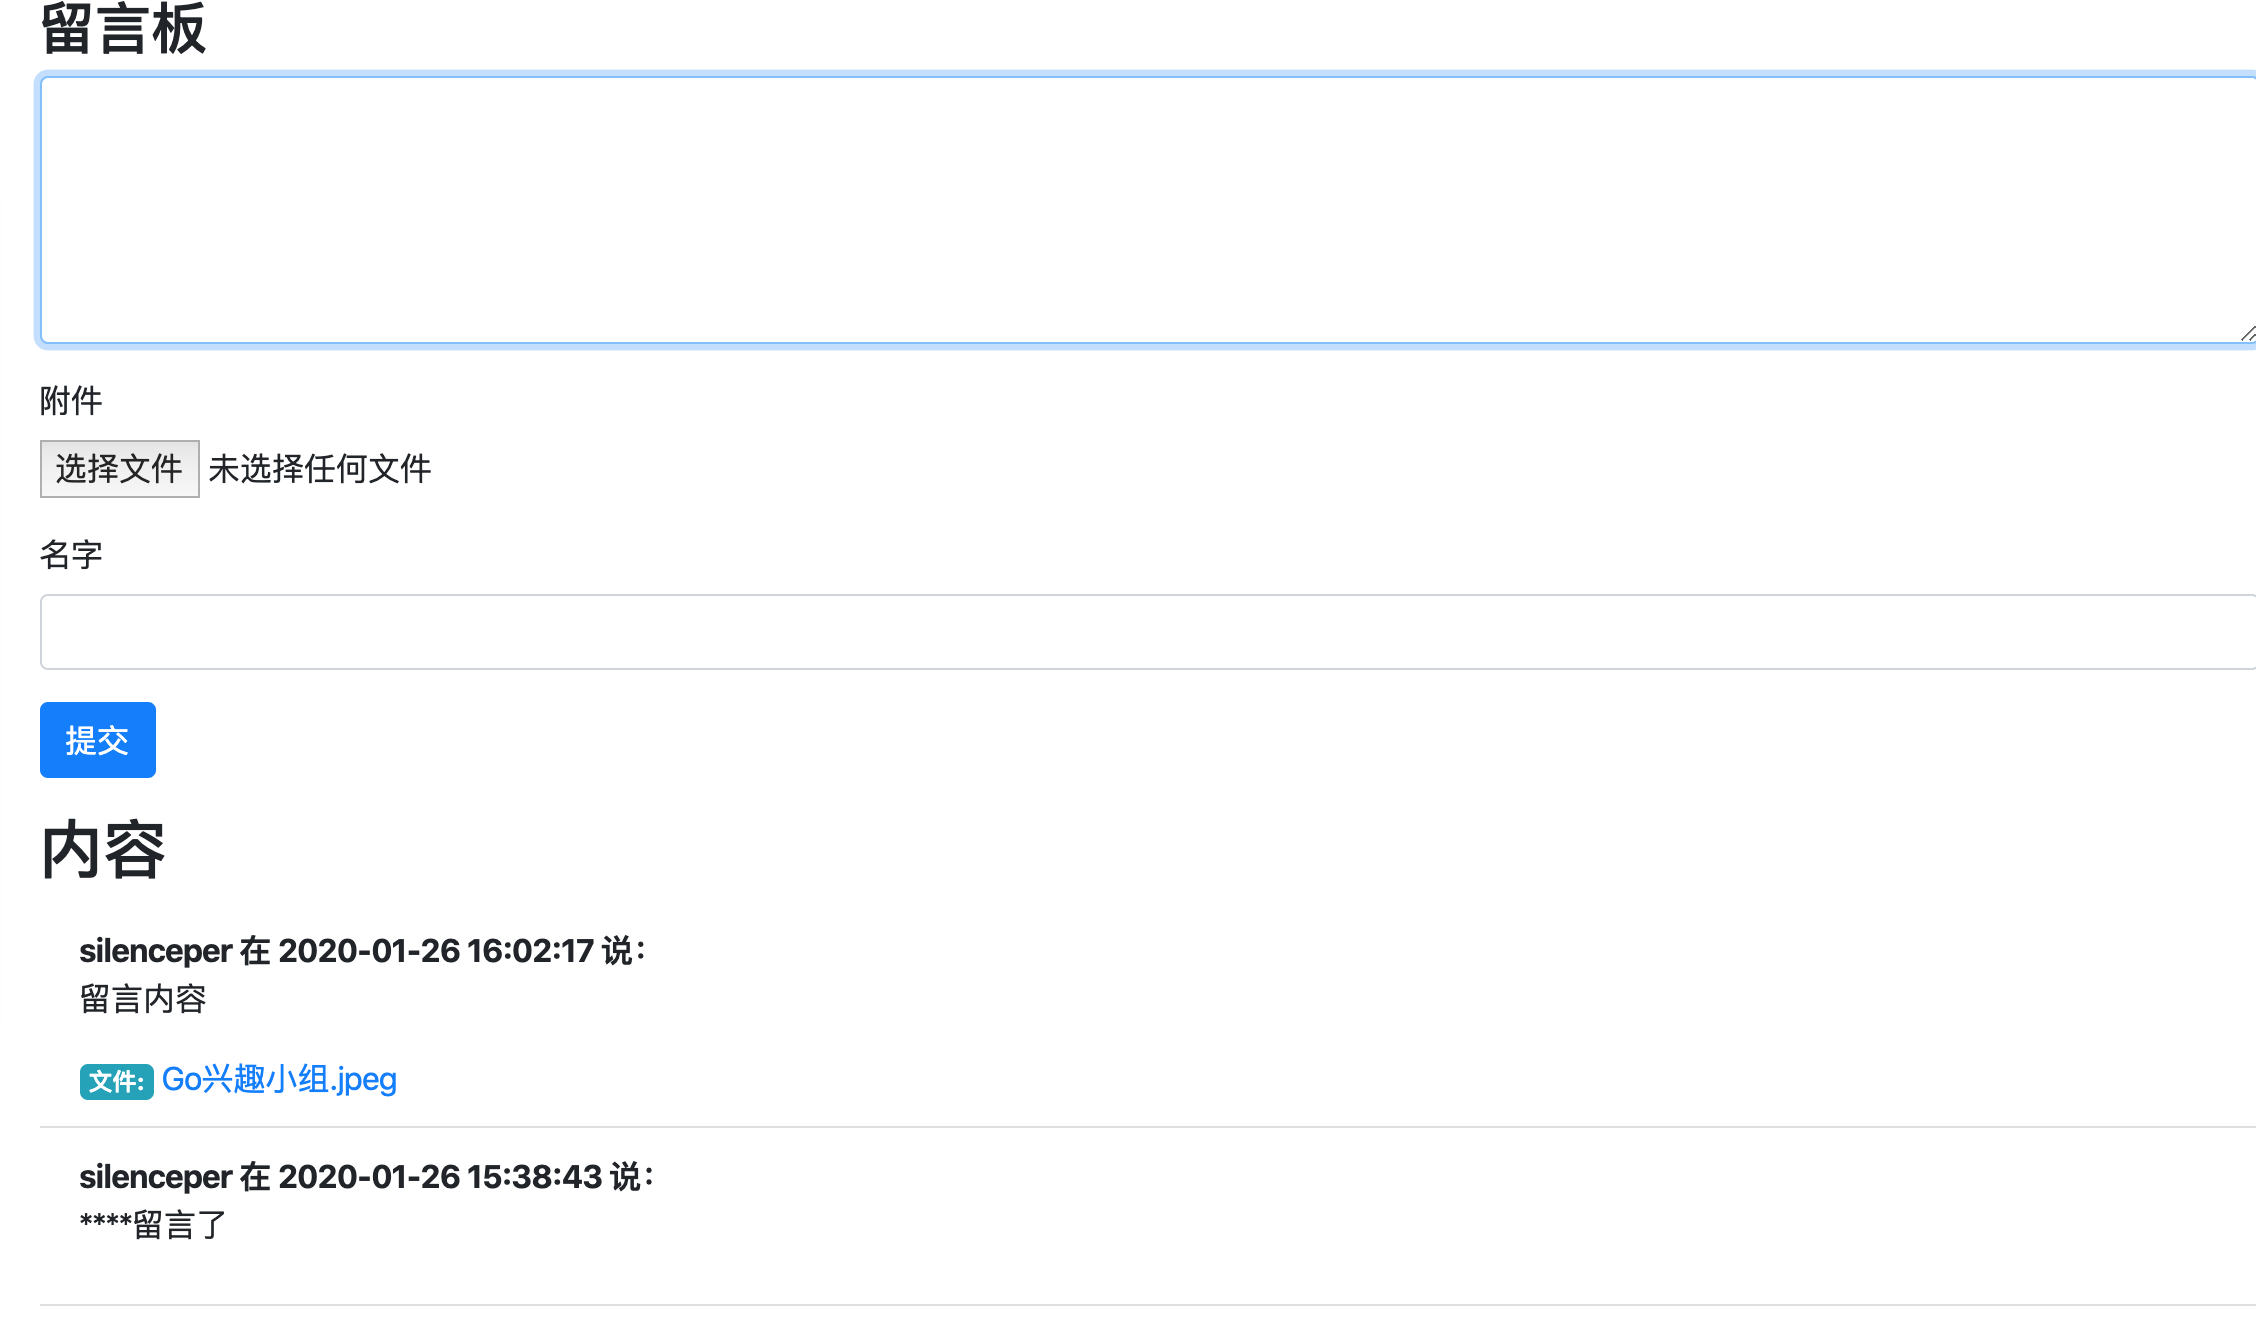This screenshot has width=2256, height=1332.
Task: Click the 名字 label
Action: pyautogui.click(x=71, y=554)
